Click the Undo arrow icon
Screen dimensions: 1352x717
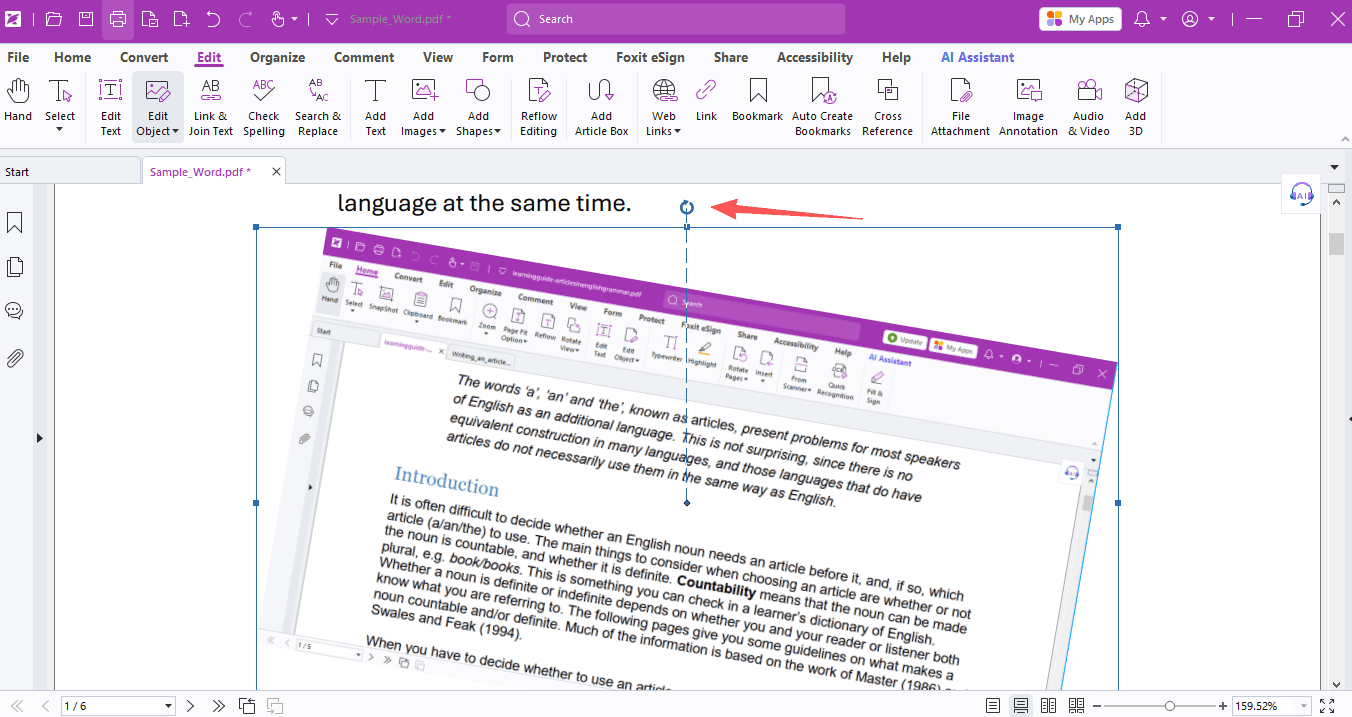click(x=213, y=19)
